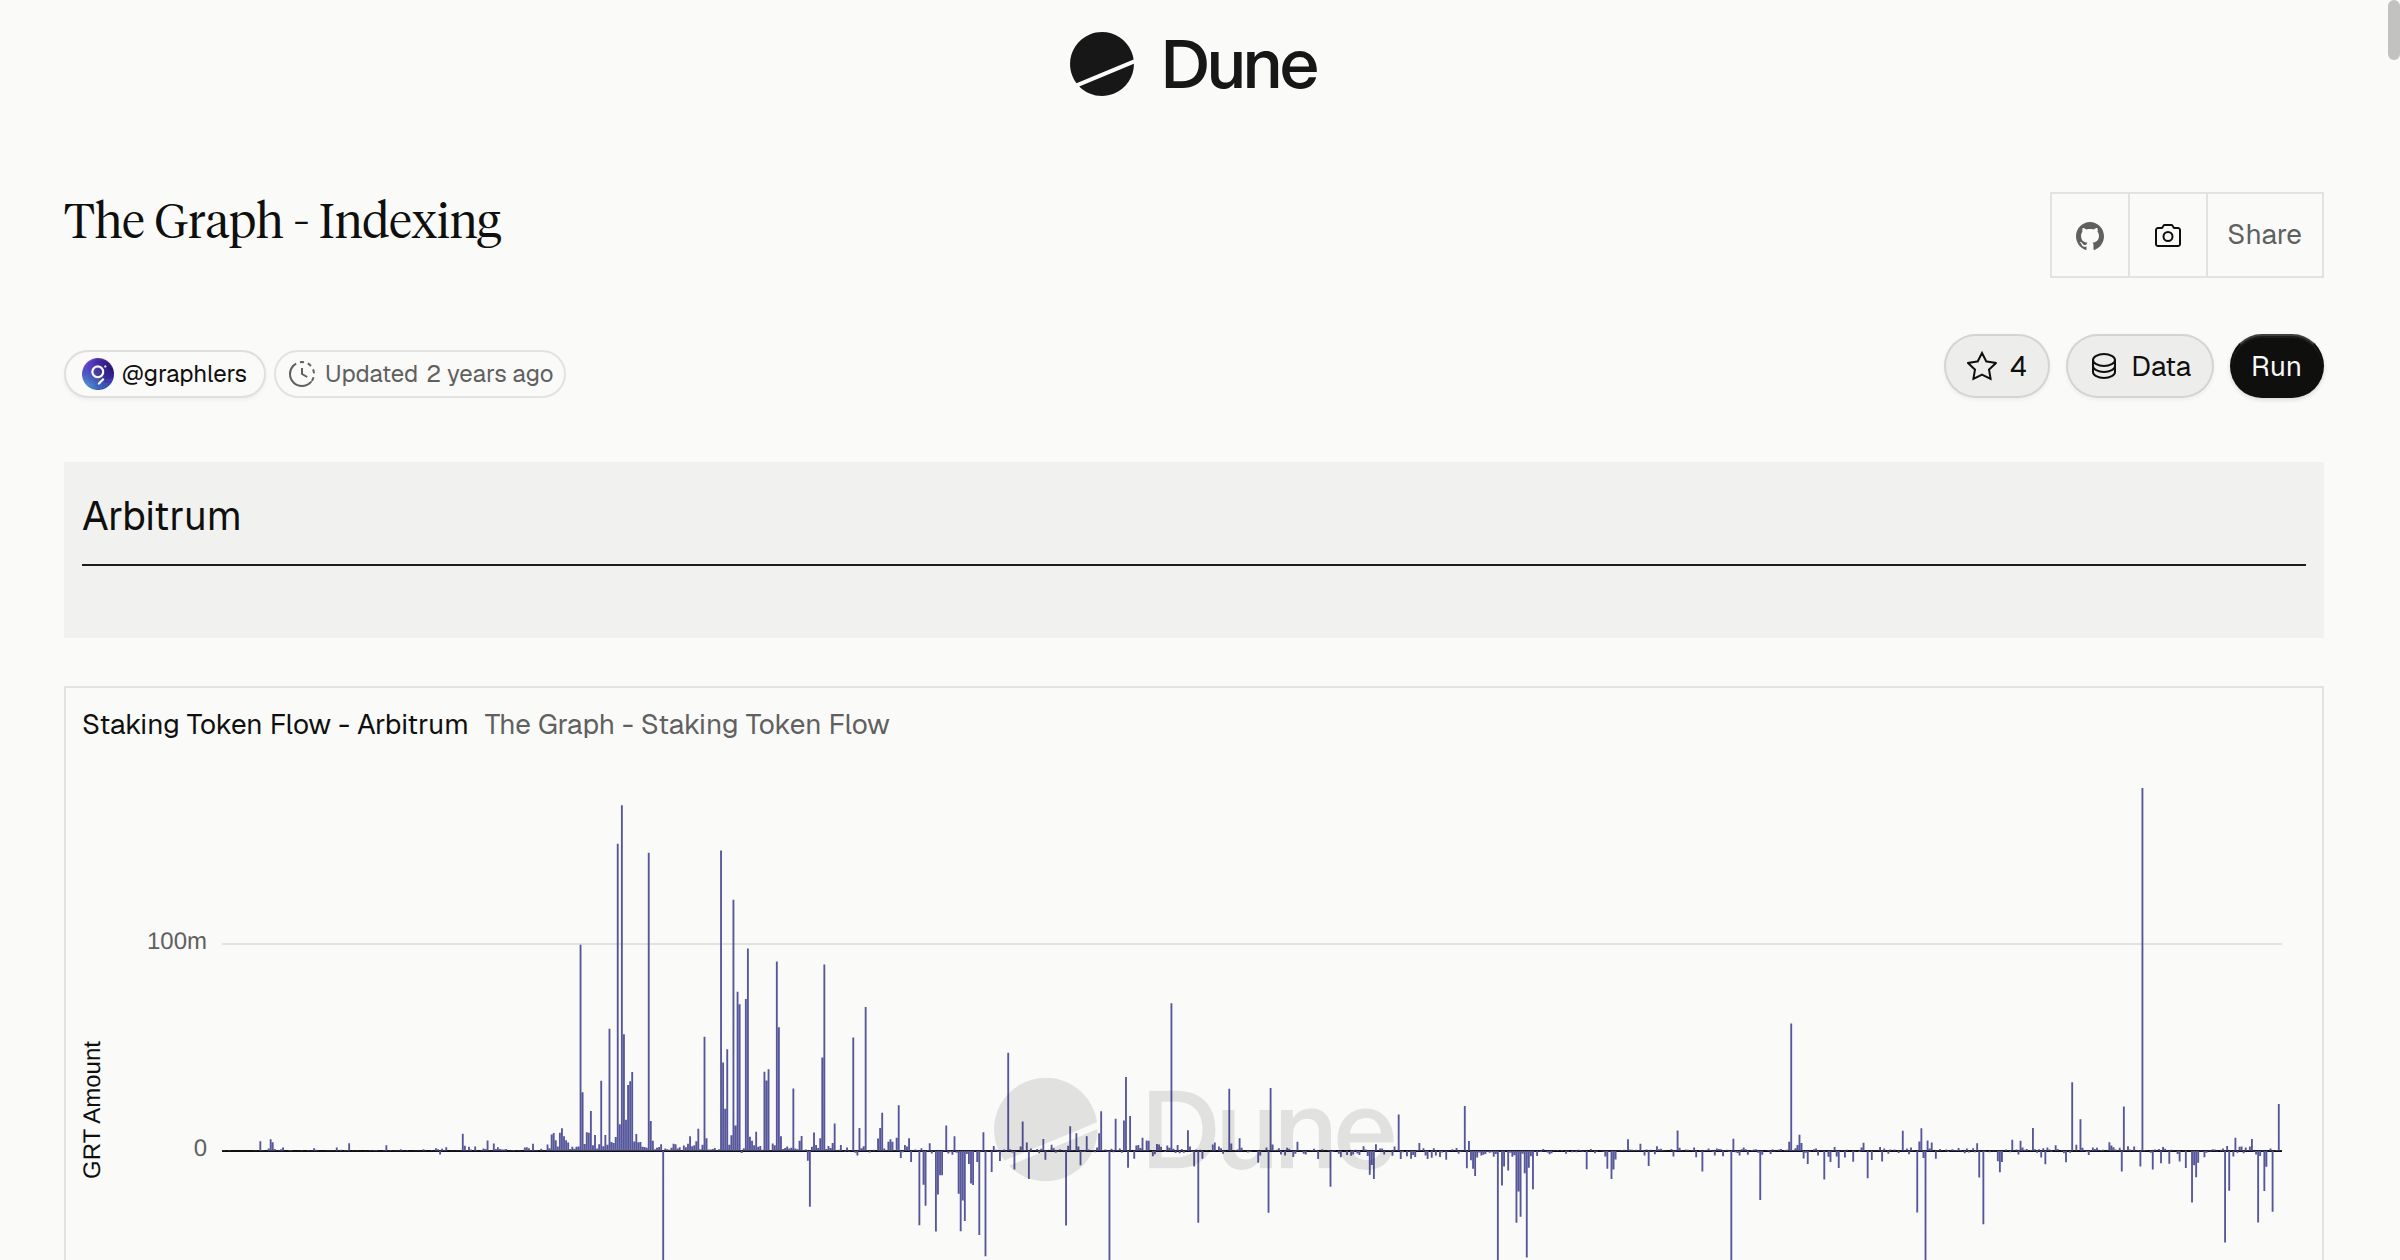Click the 0 label on the chart axis
The image size is (2400, 1260).
point(200,1148)
